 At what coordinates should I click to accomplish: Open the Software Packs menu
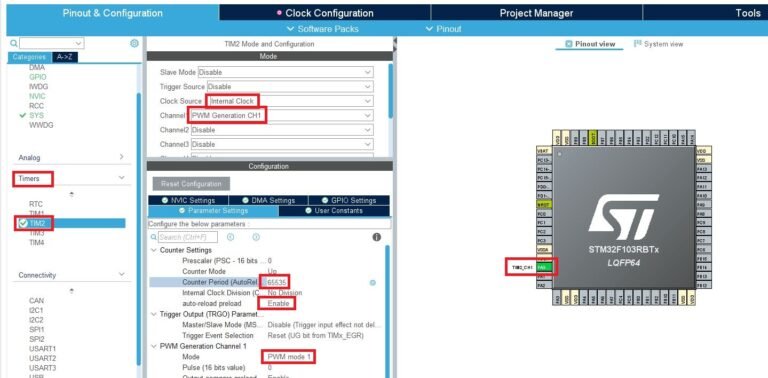coord(323,29)
